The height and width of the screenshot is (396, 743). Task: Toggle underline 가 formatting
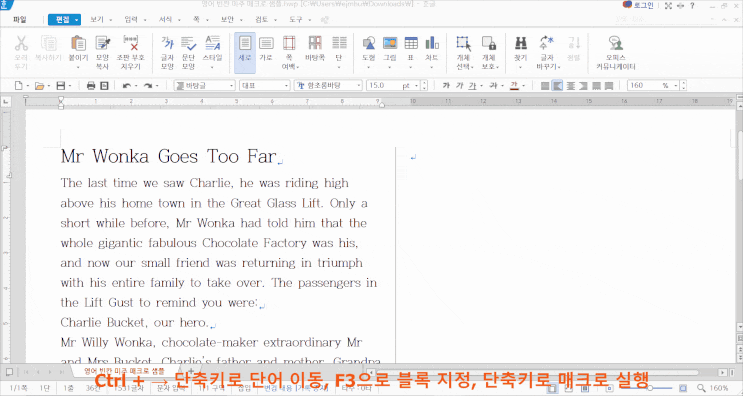472,86
